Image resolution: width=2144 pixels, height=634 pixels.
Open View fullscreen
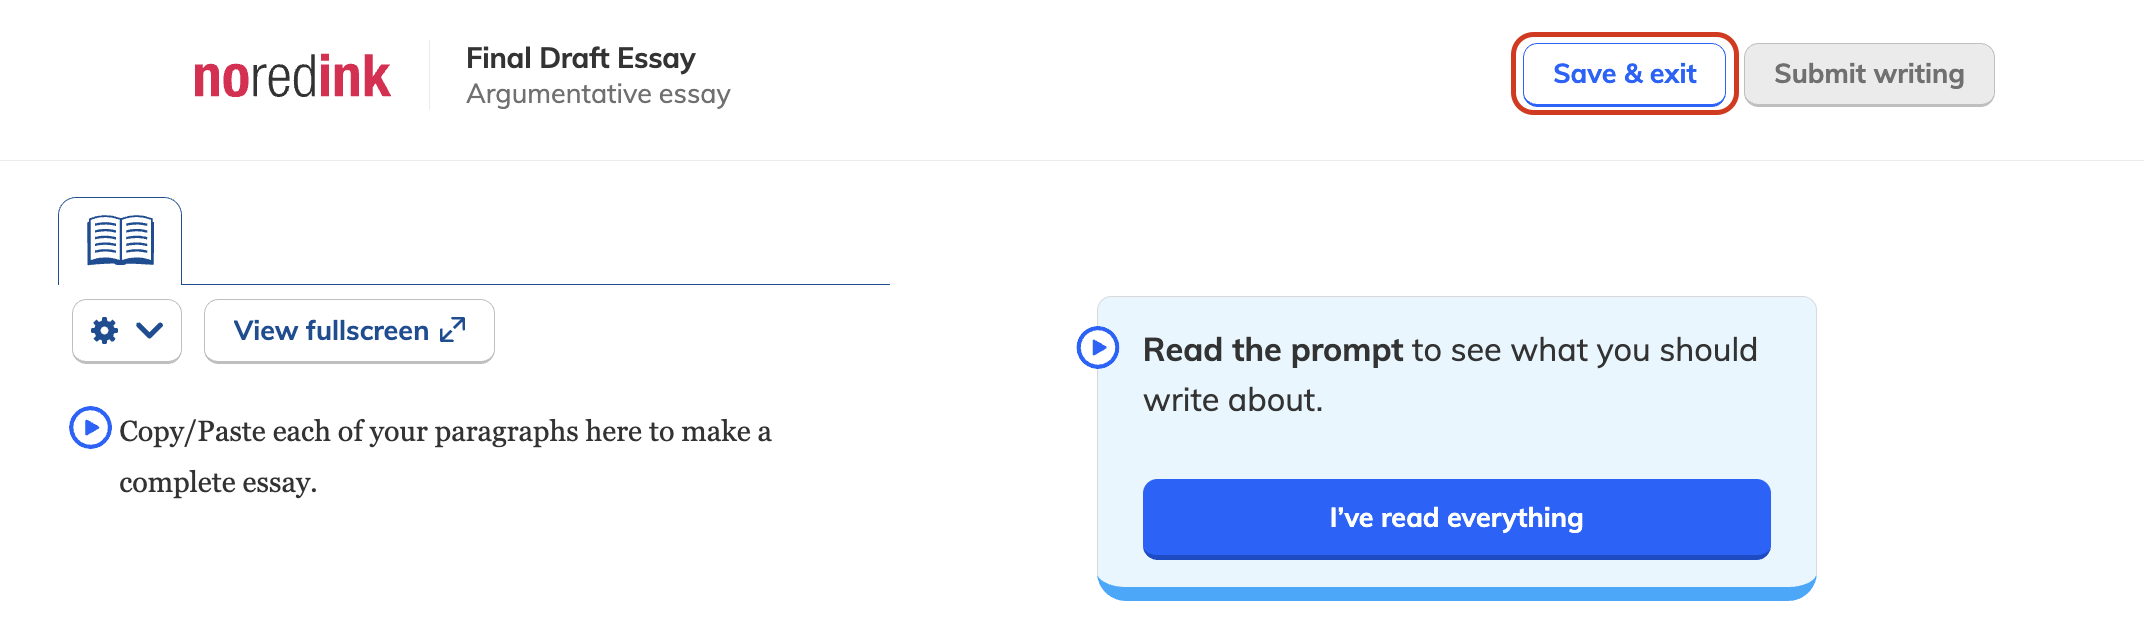click(348, 330)
